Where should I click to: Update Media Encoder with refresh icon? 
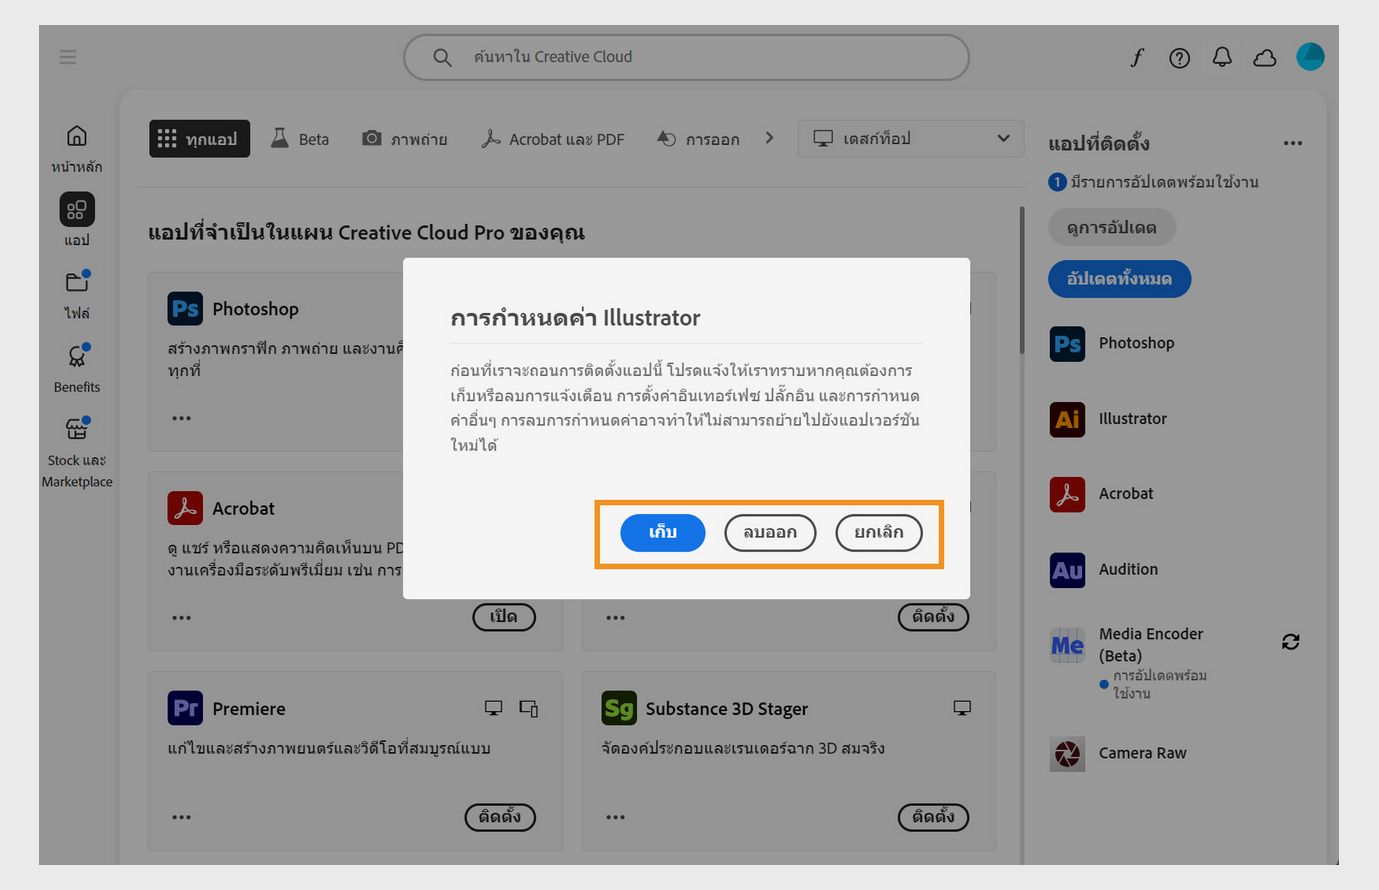point(1291,642)
